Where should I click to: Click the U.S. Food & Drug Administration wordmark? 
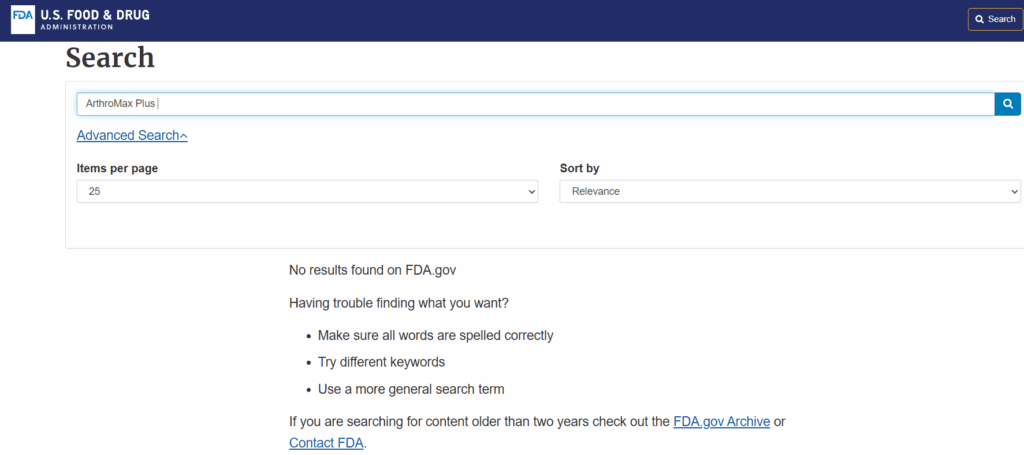tap(95, 20)
